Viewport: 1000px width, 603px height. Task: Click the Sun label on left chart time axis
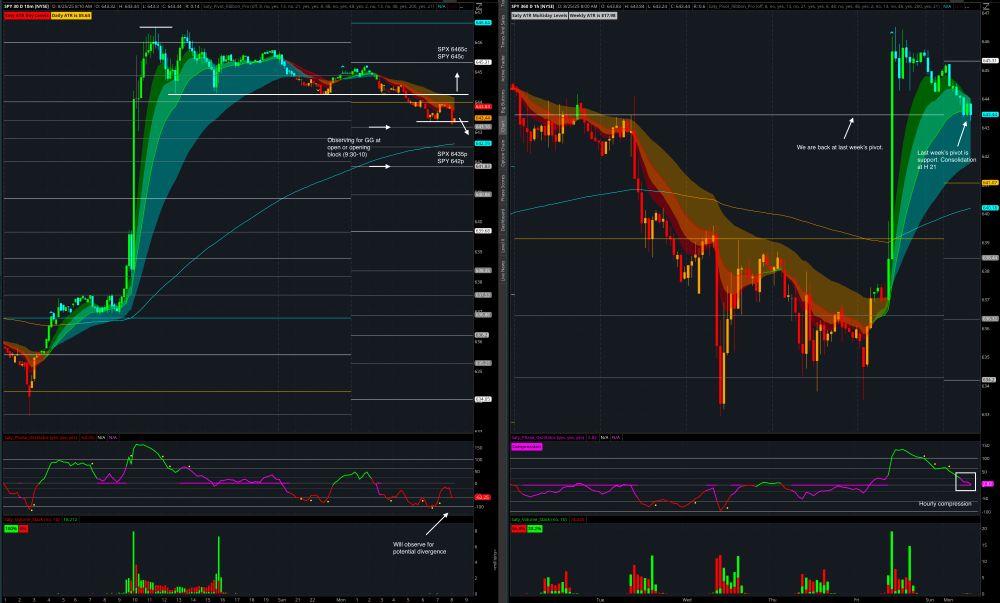pos(282,599)
